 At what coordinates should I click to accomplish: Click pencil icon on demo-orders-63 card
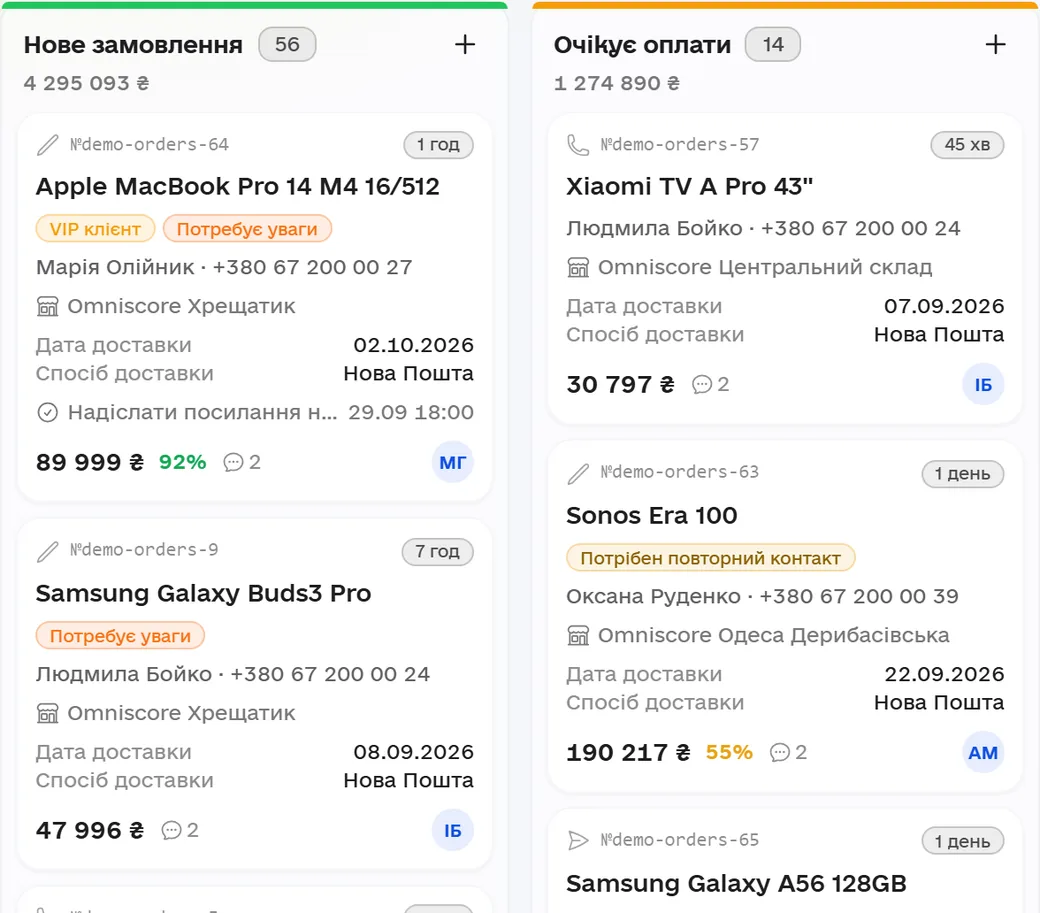click(578, 473)
